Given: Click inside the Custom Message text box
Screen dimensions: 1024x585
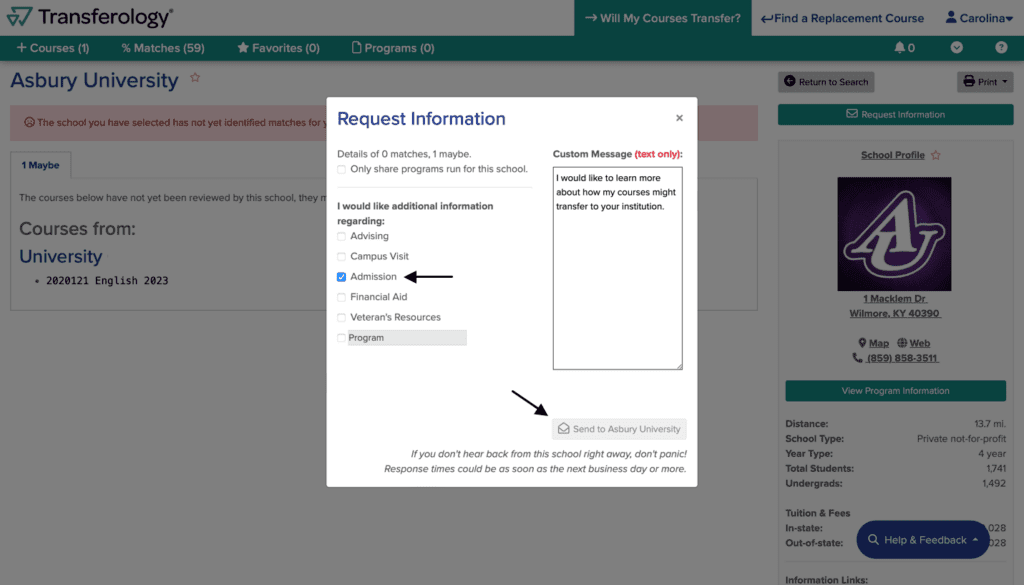Looking at the screenshot, I should [x=617, y=268].
